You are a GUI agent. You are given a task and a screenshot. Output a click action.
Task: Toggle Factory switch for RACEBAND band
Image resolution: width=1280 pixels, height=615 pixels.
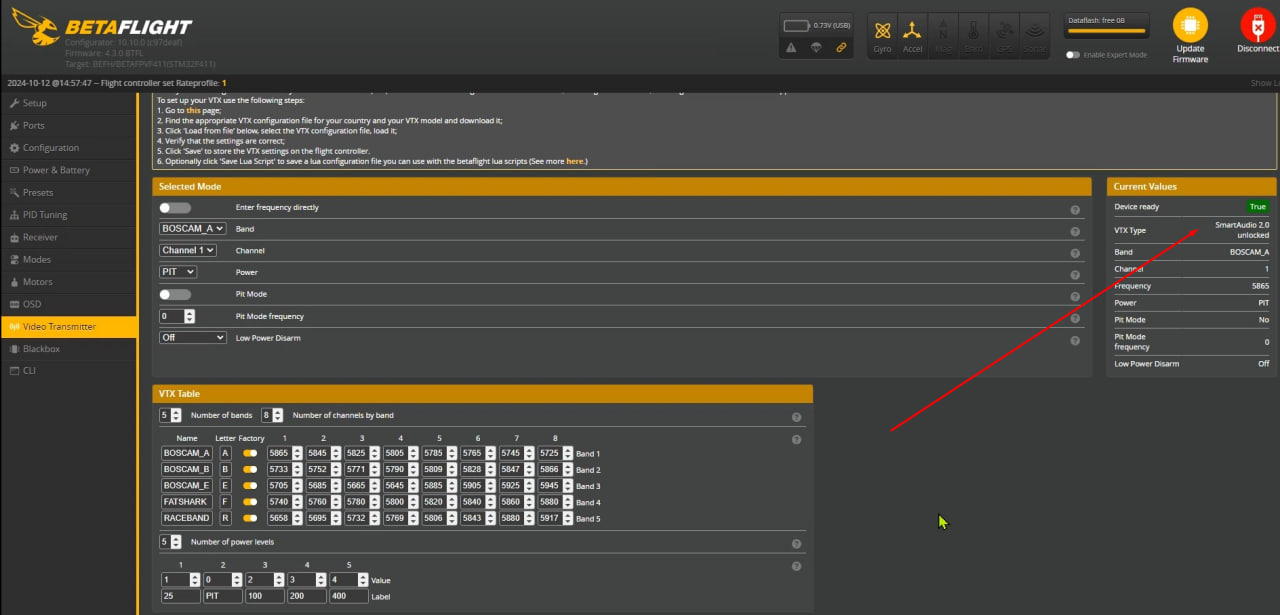[250, 518]
